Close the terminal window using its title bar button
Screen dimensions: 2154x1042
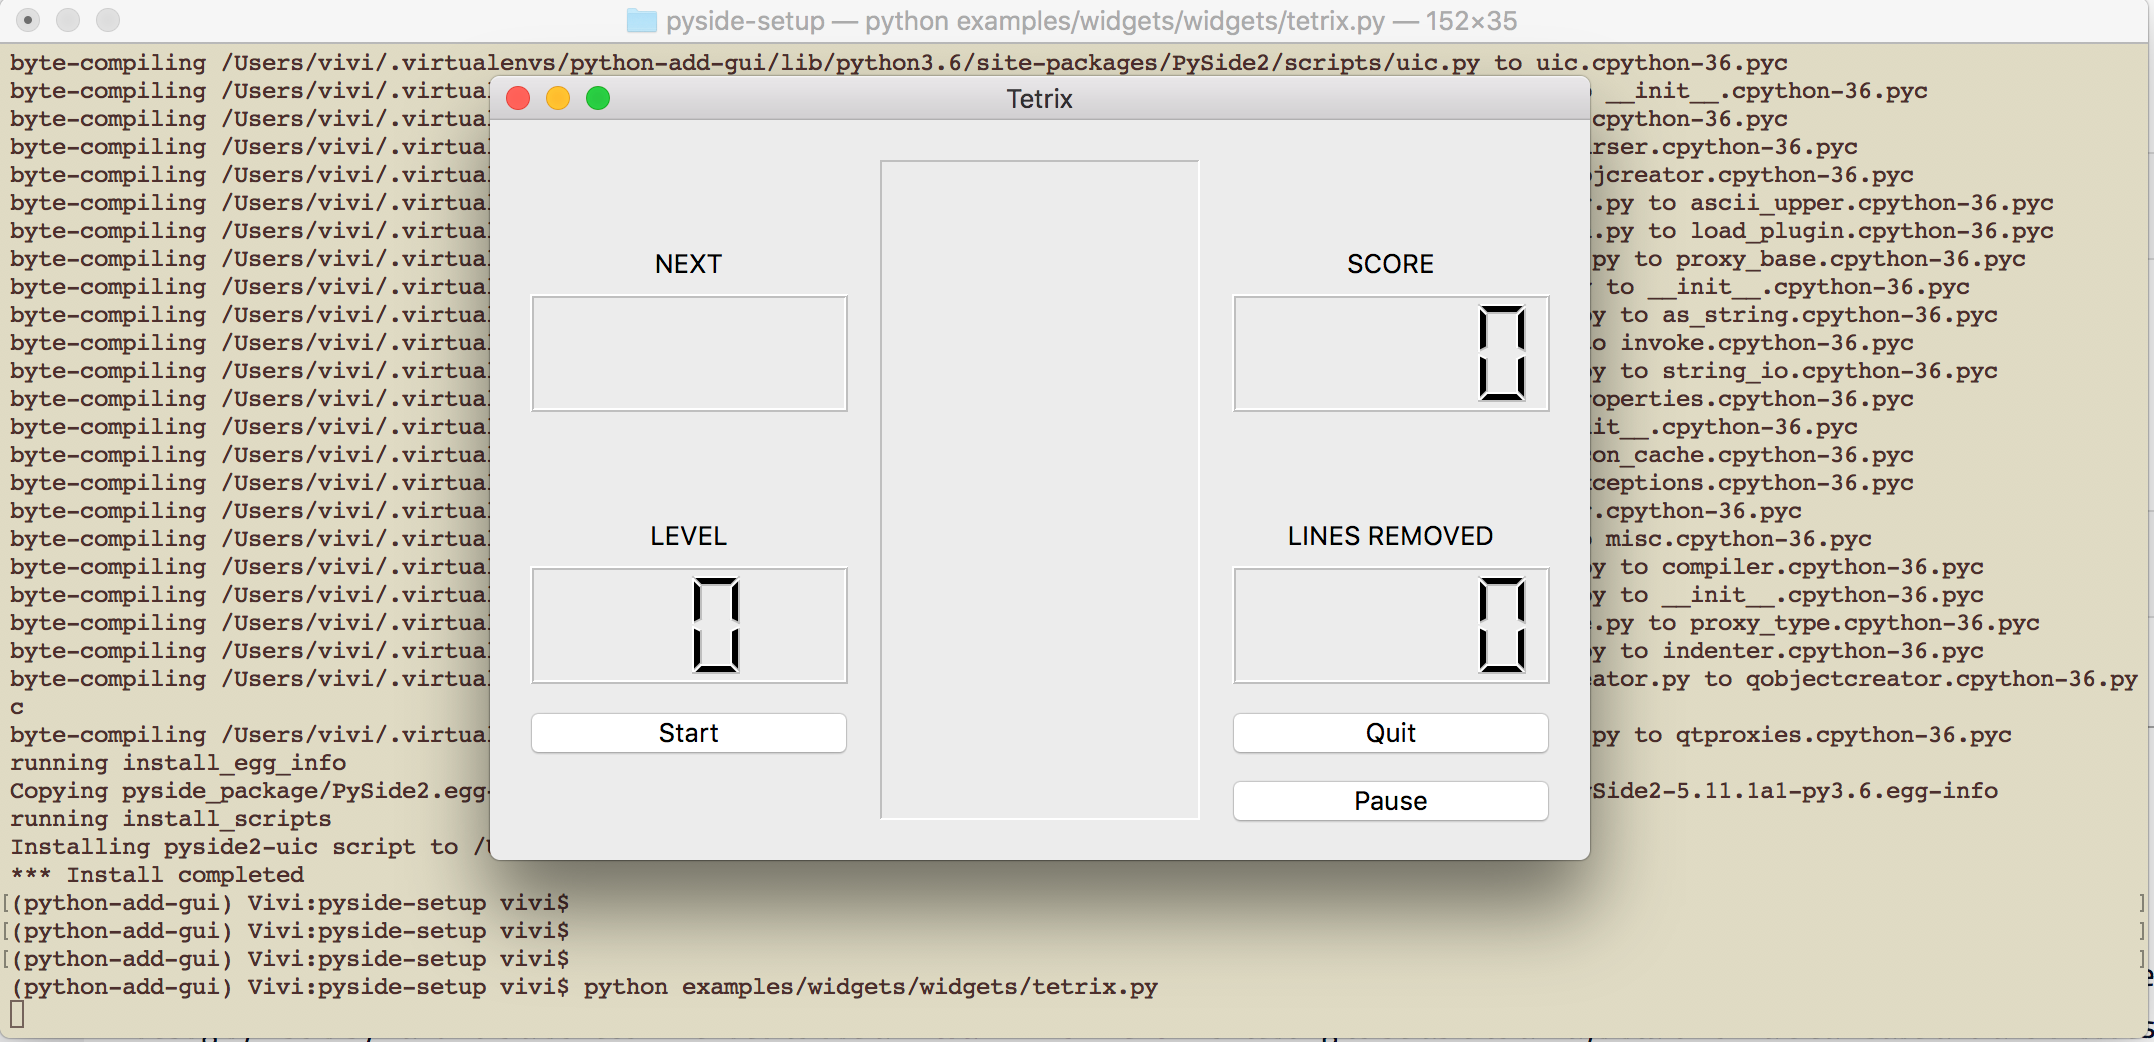point(28,20)
